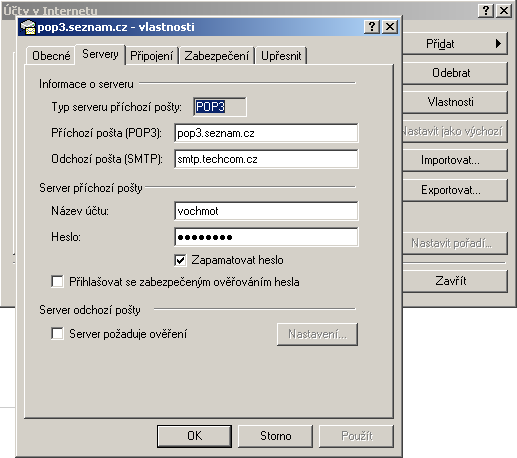Screen dimensions: 517x458
Task: Go to the Upřesnit tab
Action: pos(281,56)
